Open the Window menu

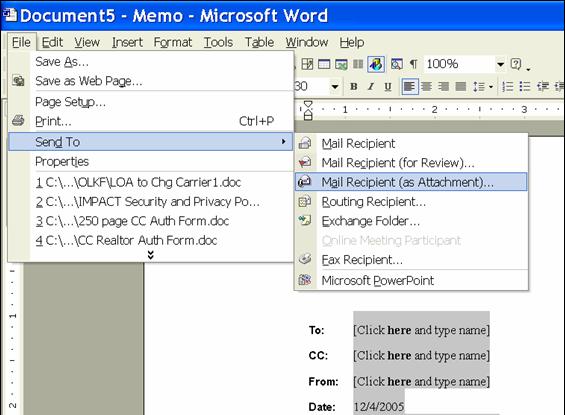pos(307,42)
